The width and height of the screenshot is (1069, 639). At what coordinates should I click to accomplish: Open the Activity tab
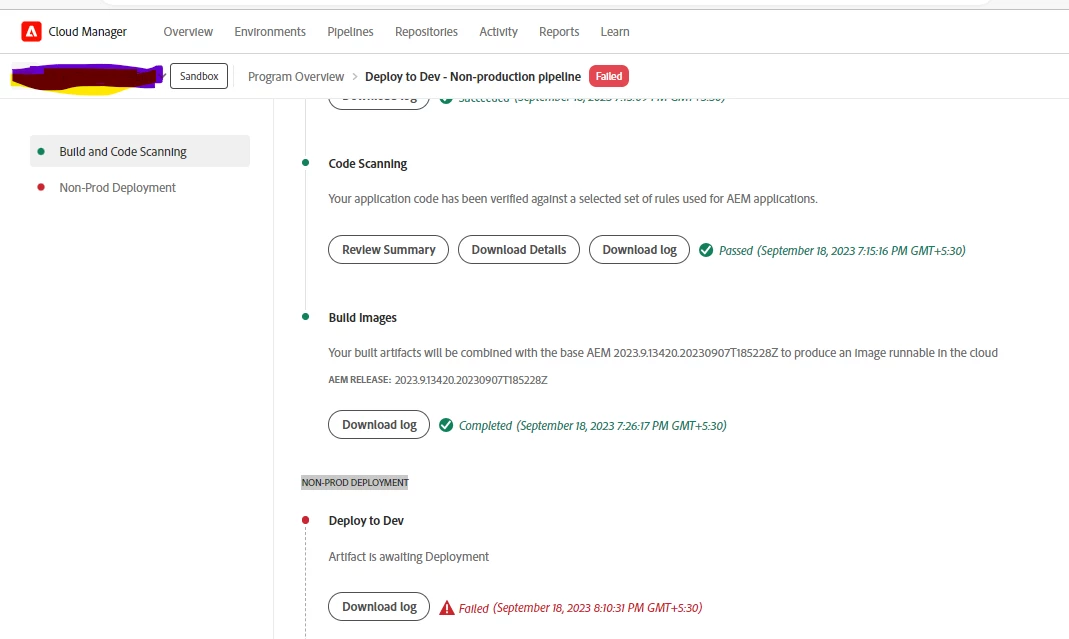click(x=498, y=31)
